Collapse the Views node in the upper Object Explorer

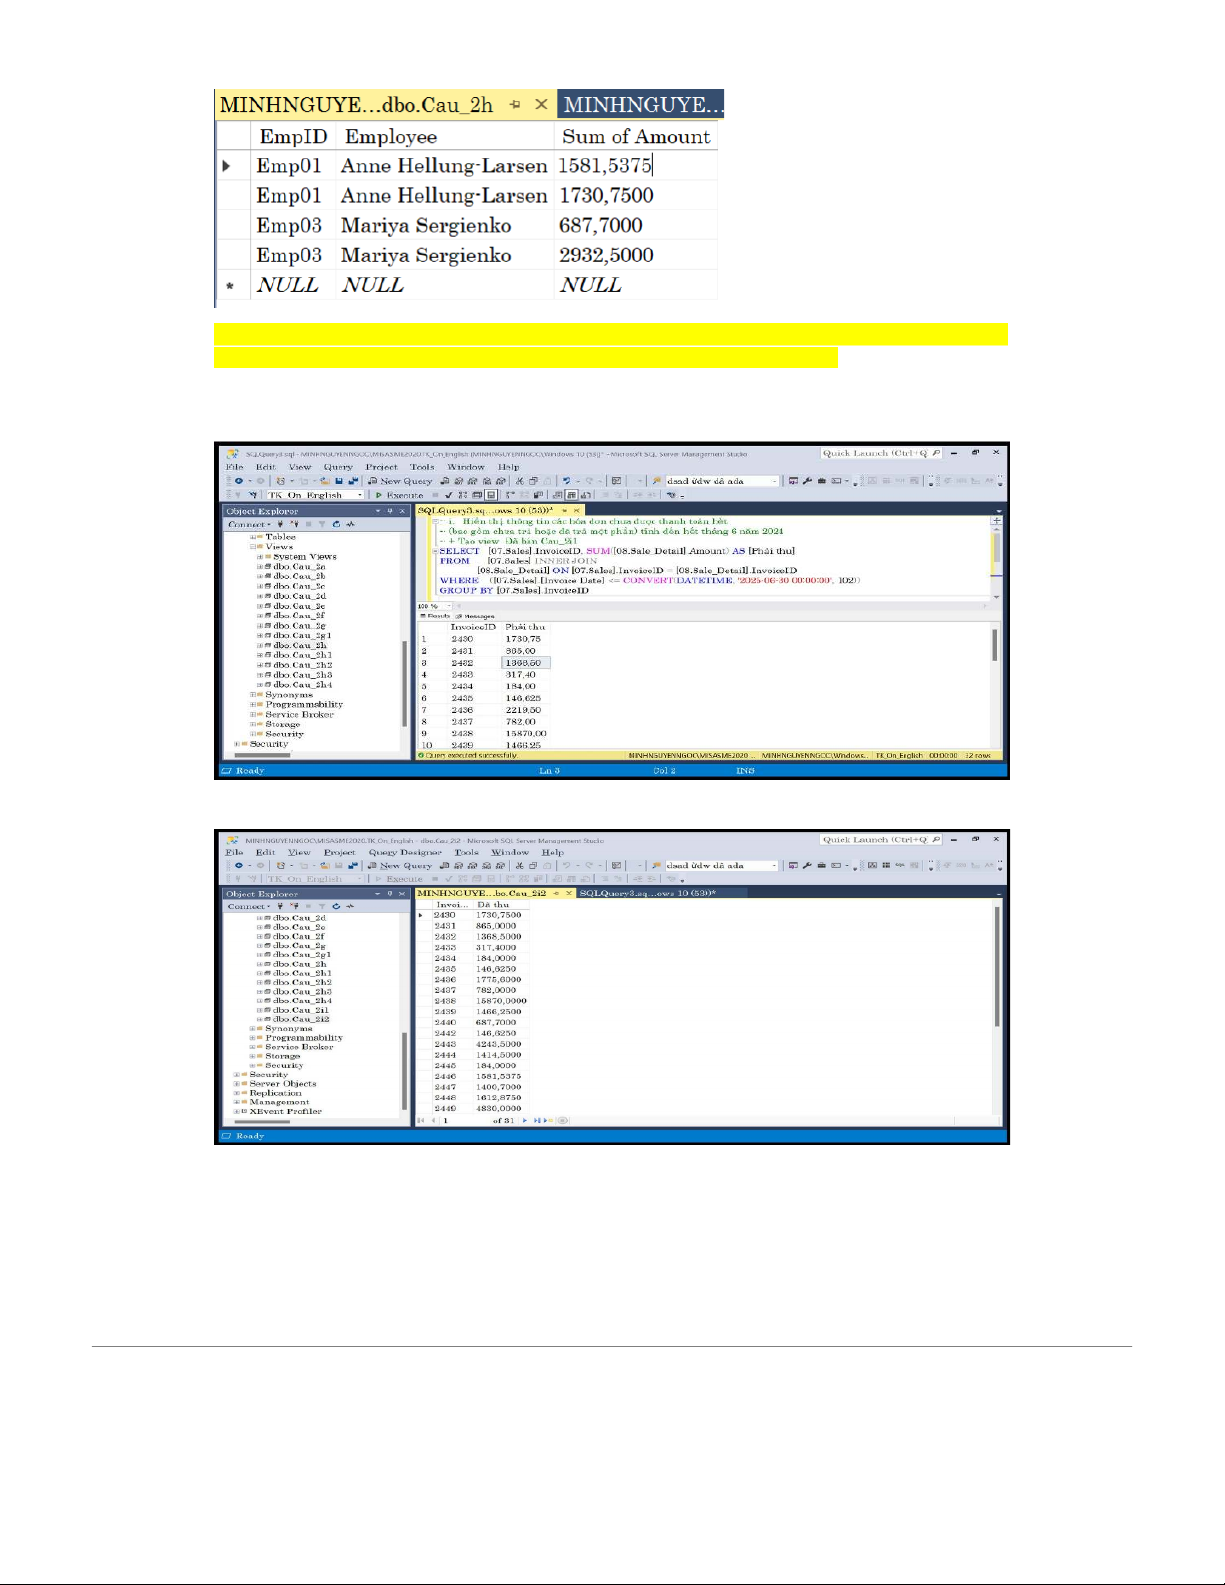(253, 547)
